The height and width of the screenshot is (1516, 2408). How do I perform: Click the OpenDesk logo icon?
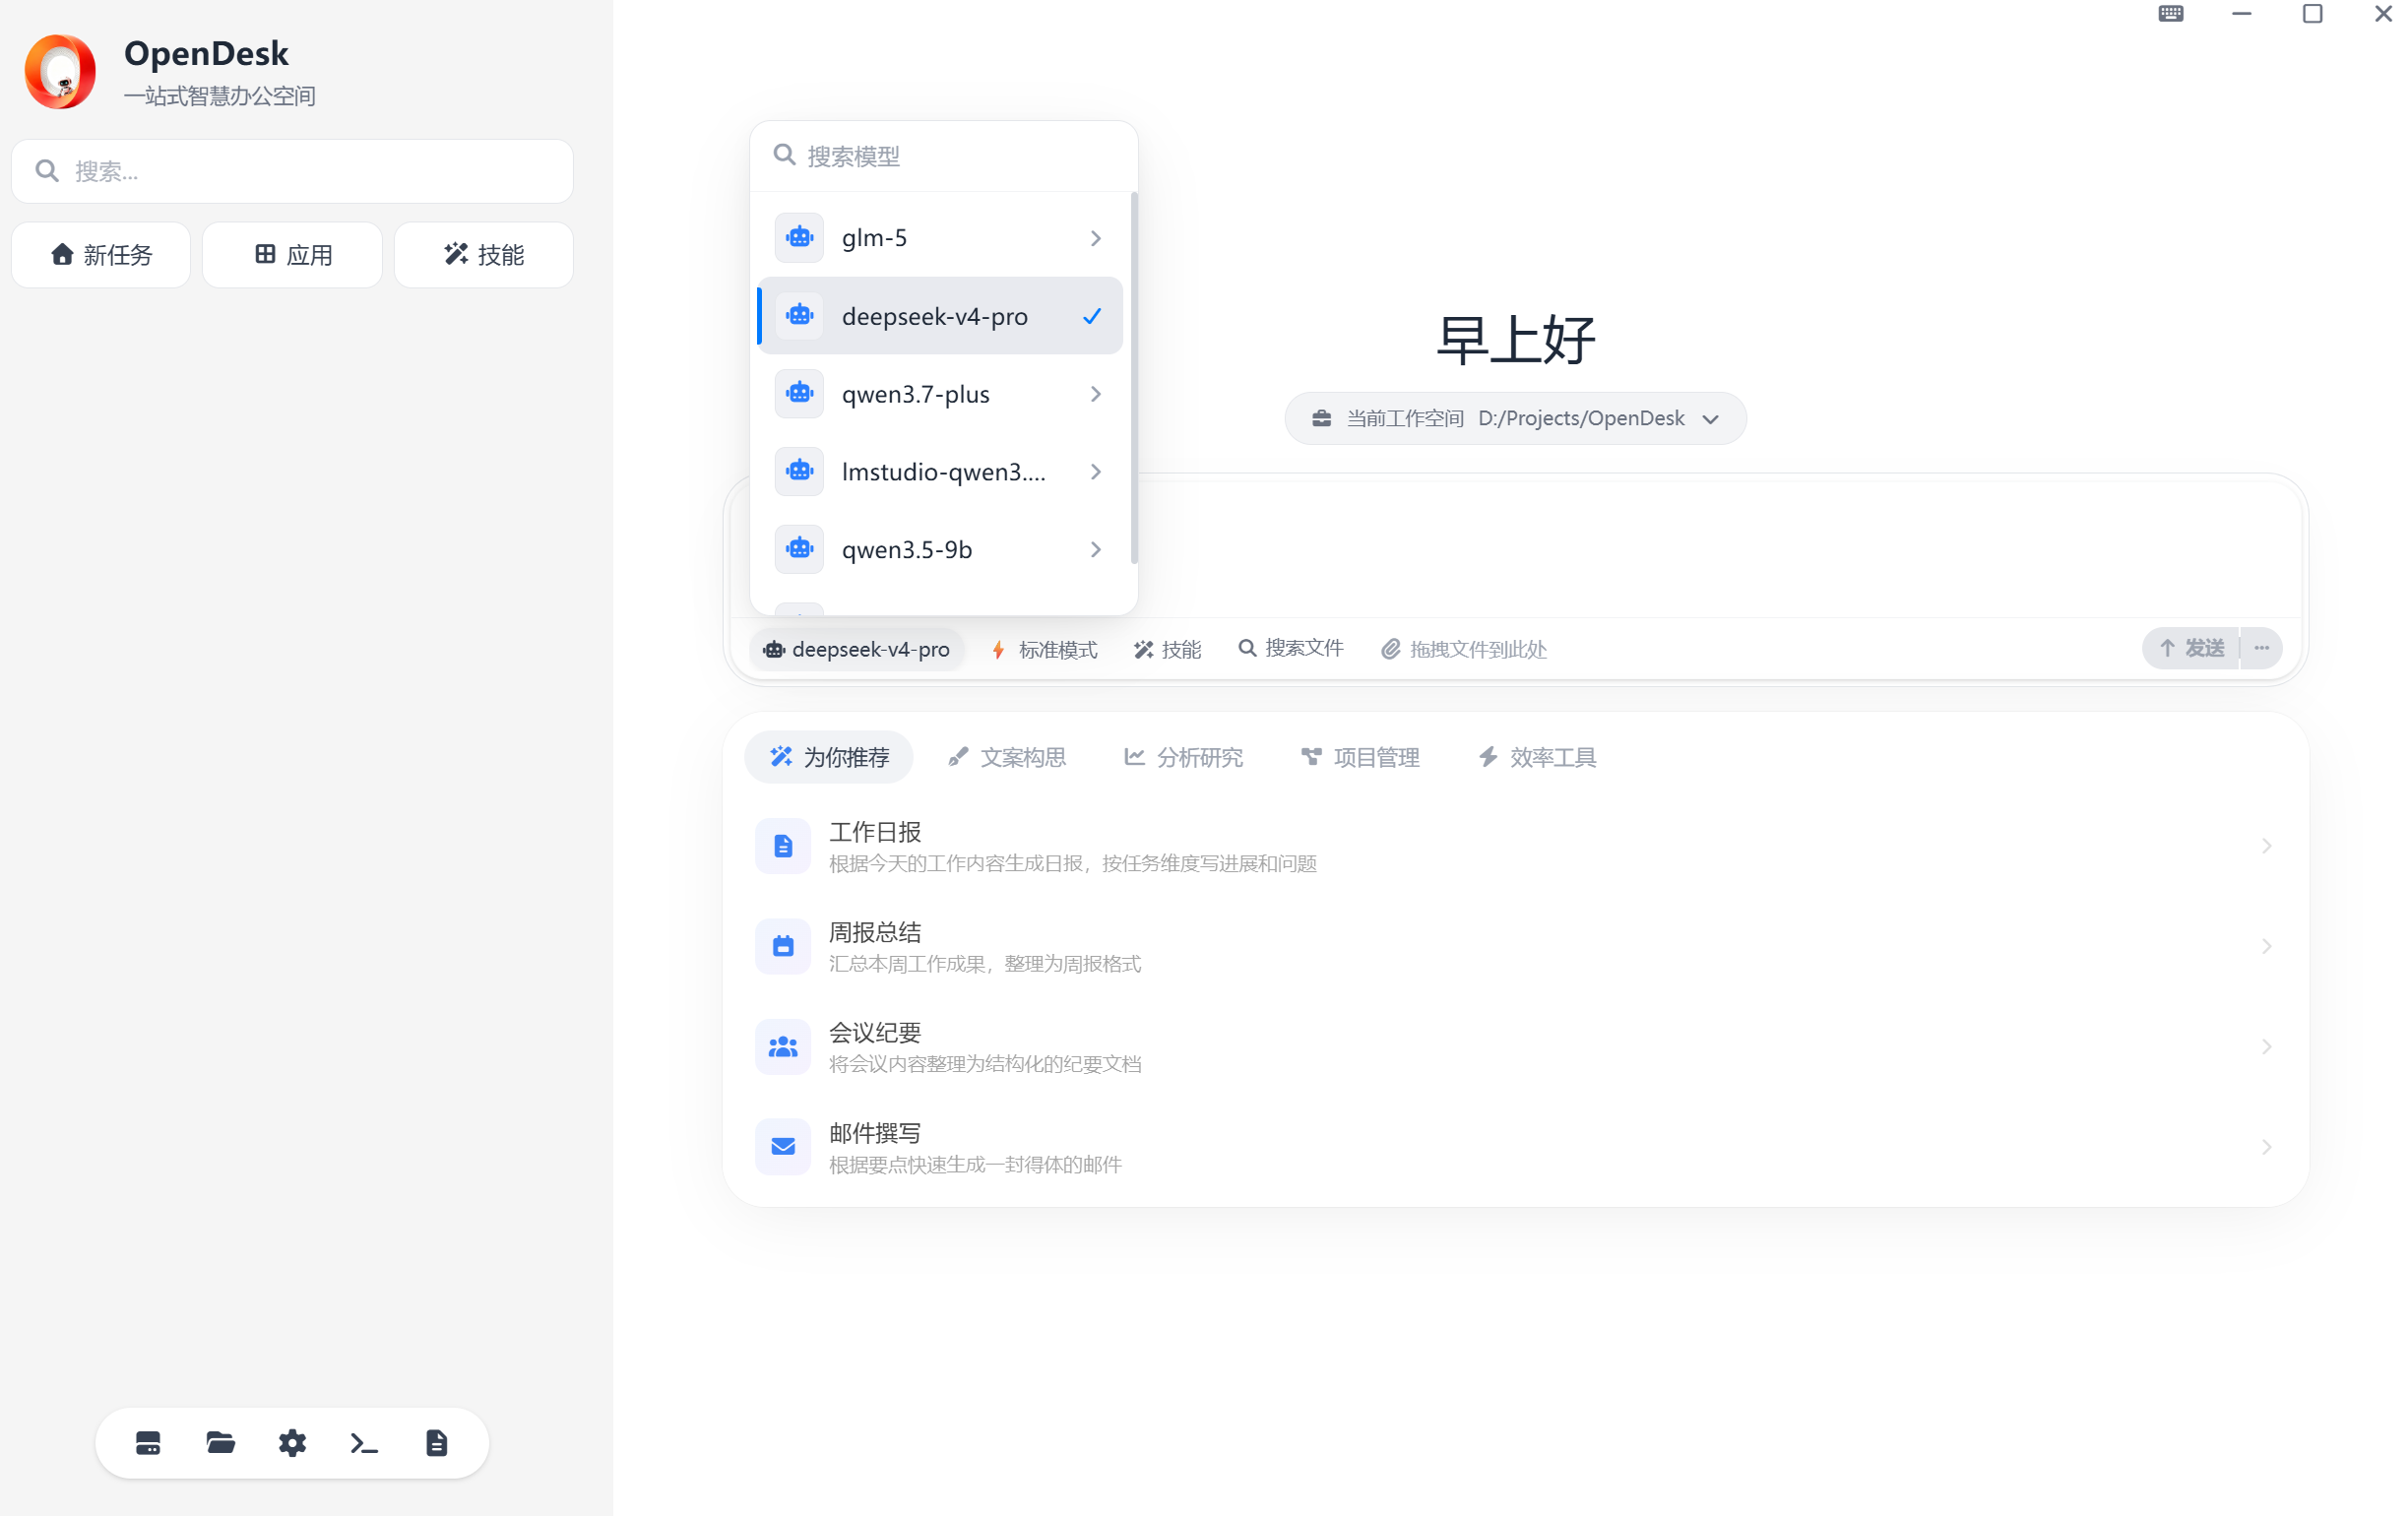pyautogui.click(x=60, y=72)
